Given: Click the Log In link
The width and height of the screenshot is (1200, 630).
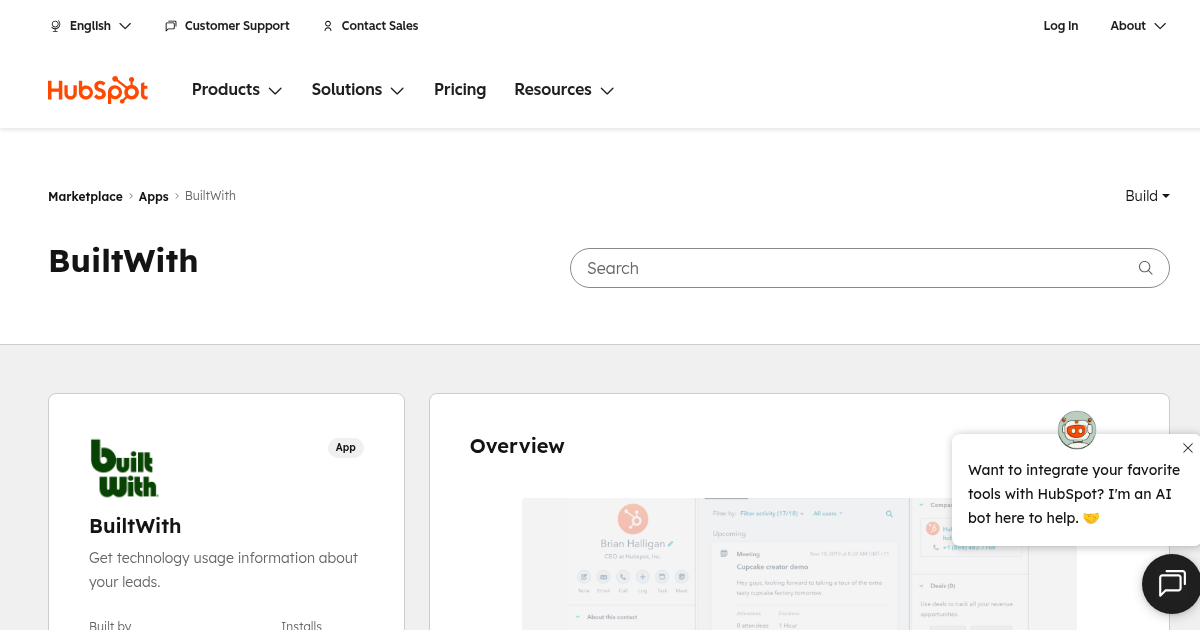Looking at the screenshot, I should pyautogui.click(x=1061, y=26).
